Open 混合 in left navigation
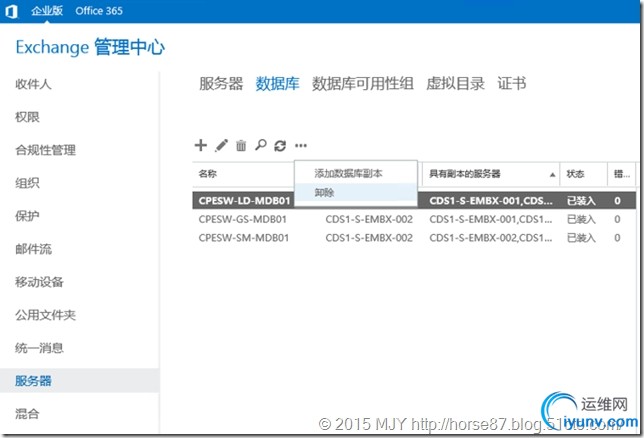644x438 pixels. [27, 413]
